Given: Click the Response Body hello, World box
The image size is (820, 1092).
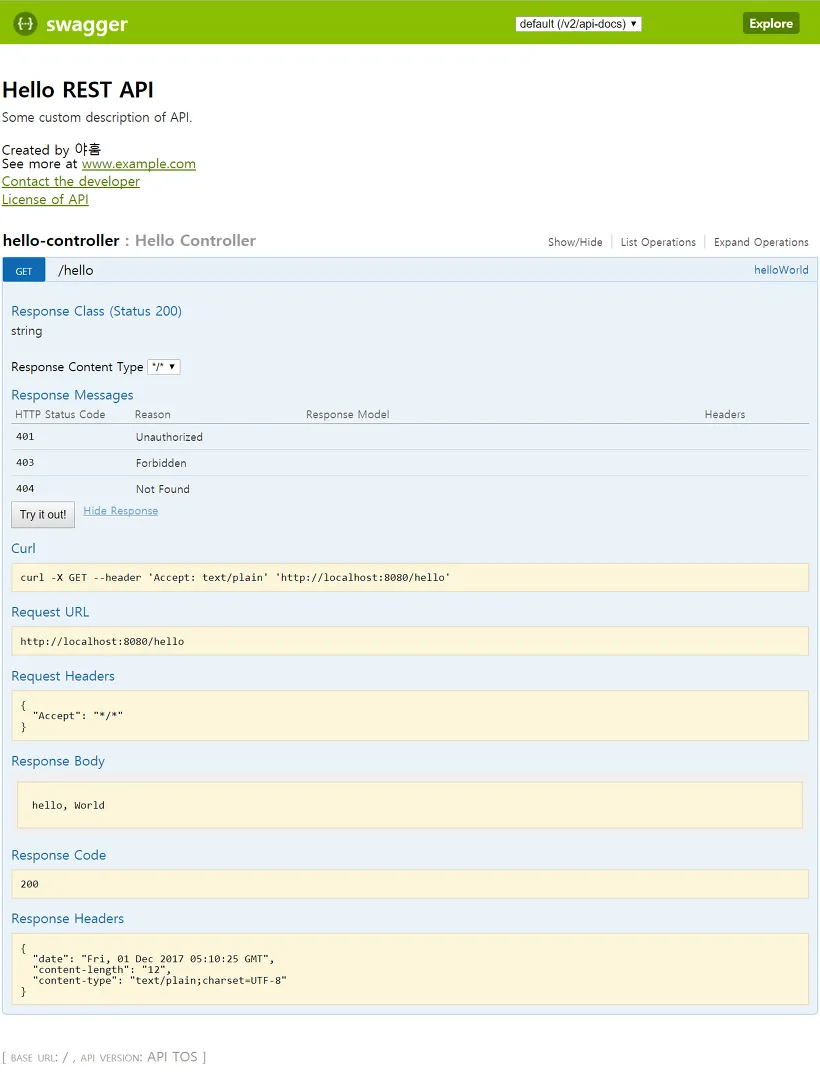Looking at the screenshot, I should coord(410,804).
